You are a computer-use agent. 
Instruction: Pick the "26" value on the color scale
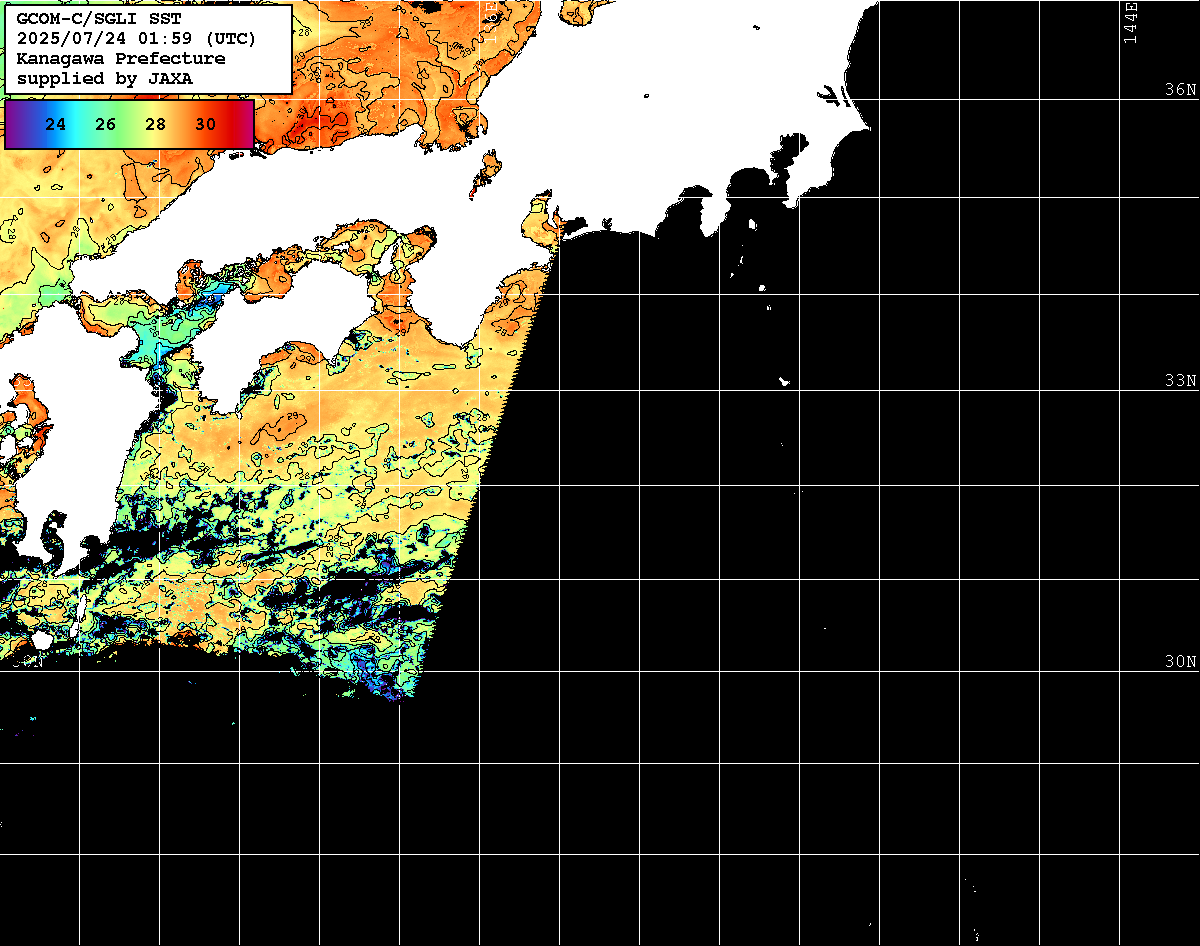(x=106, y=125)
